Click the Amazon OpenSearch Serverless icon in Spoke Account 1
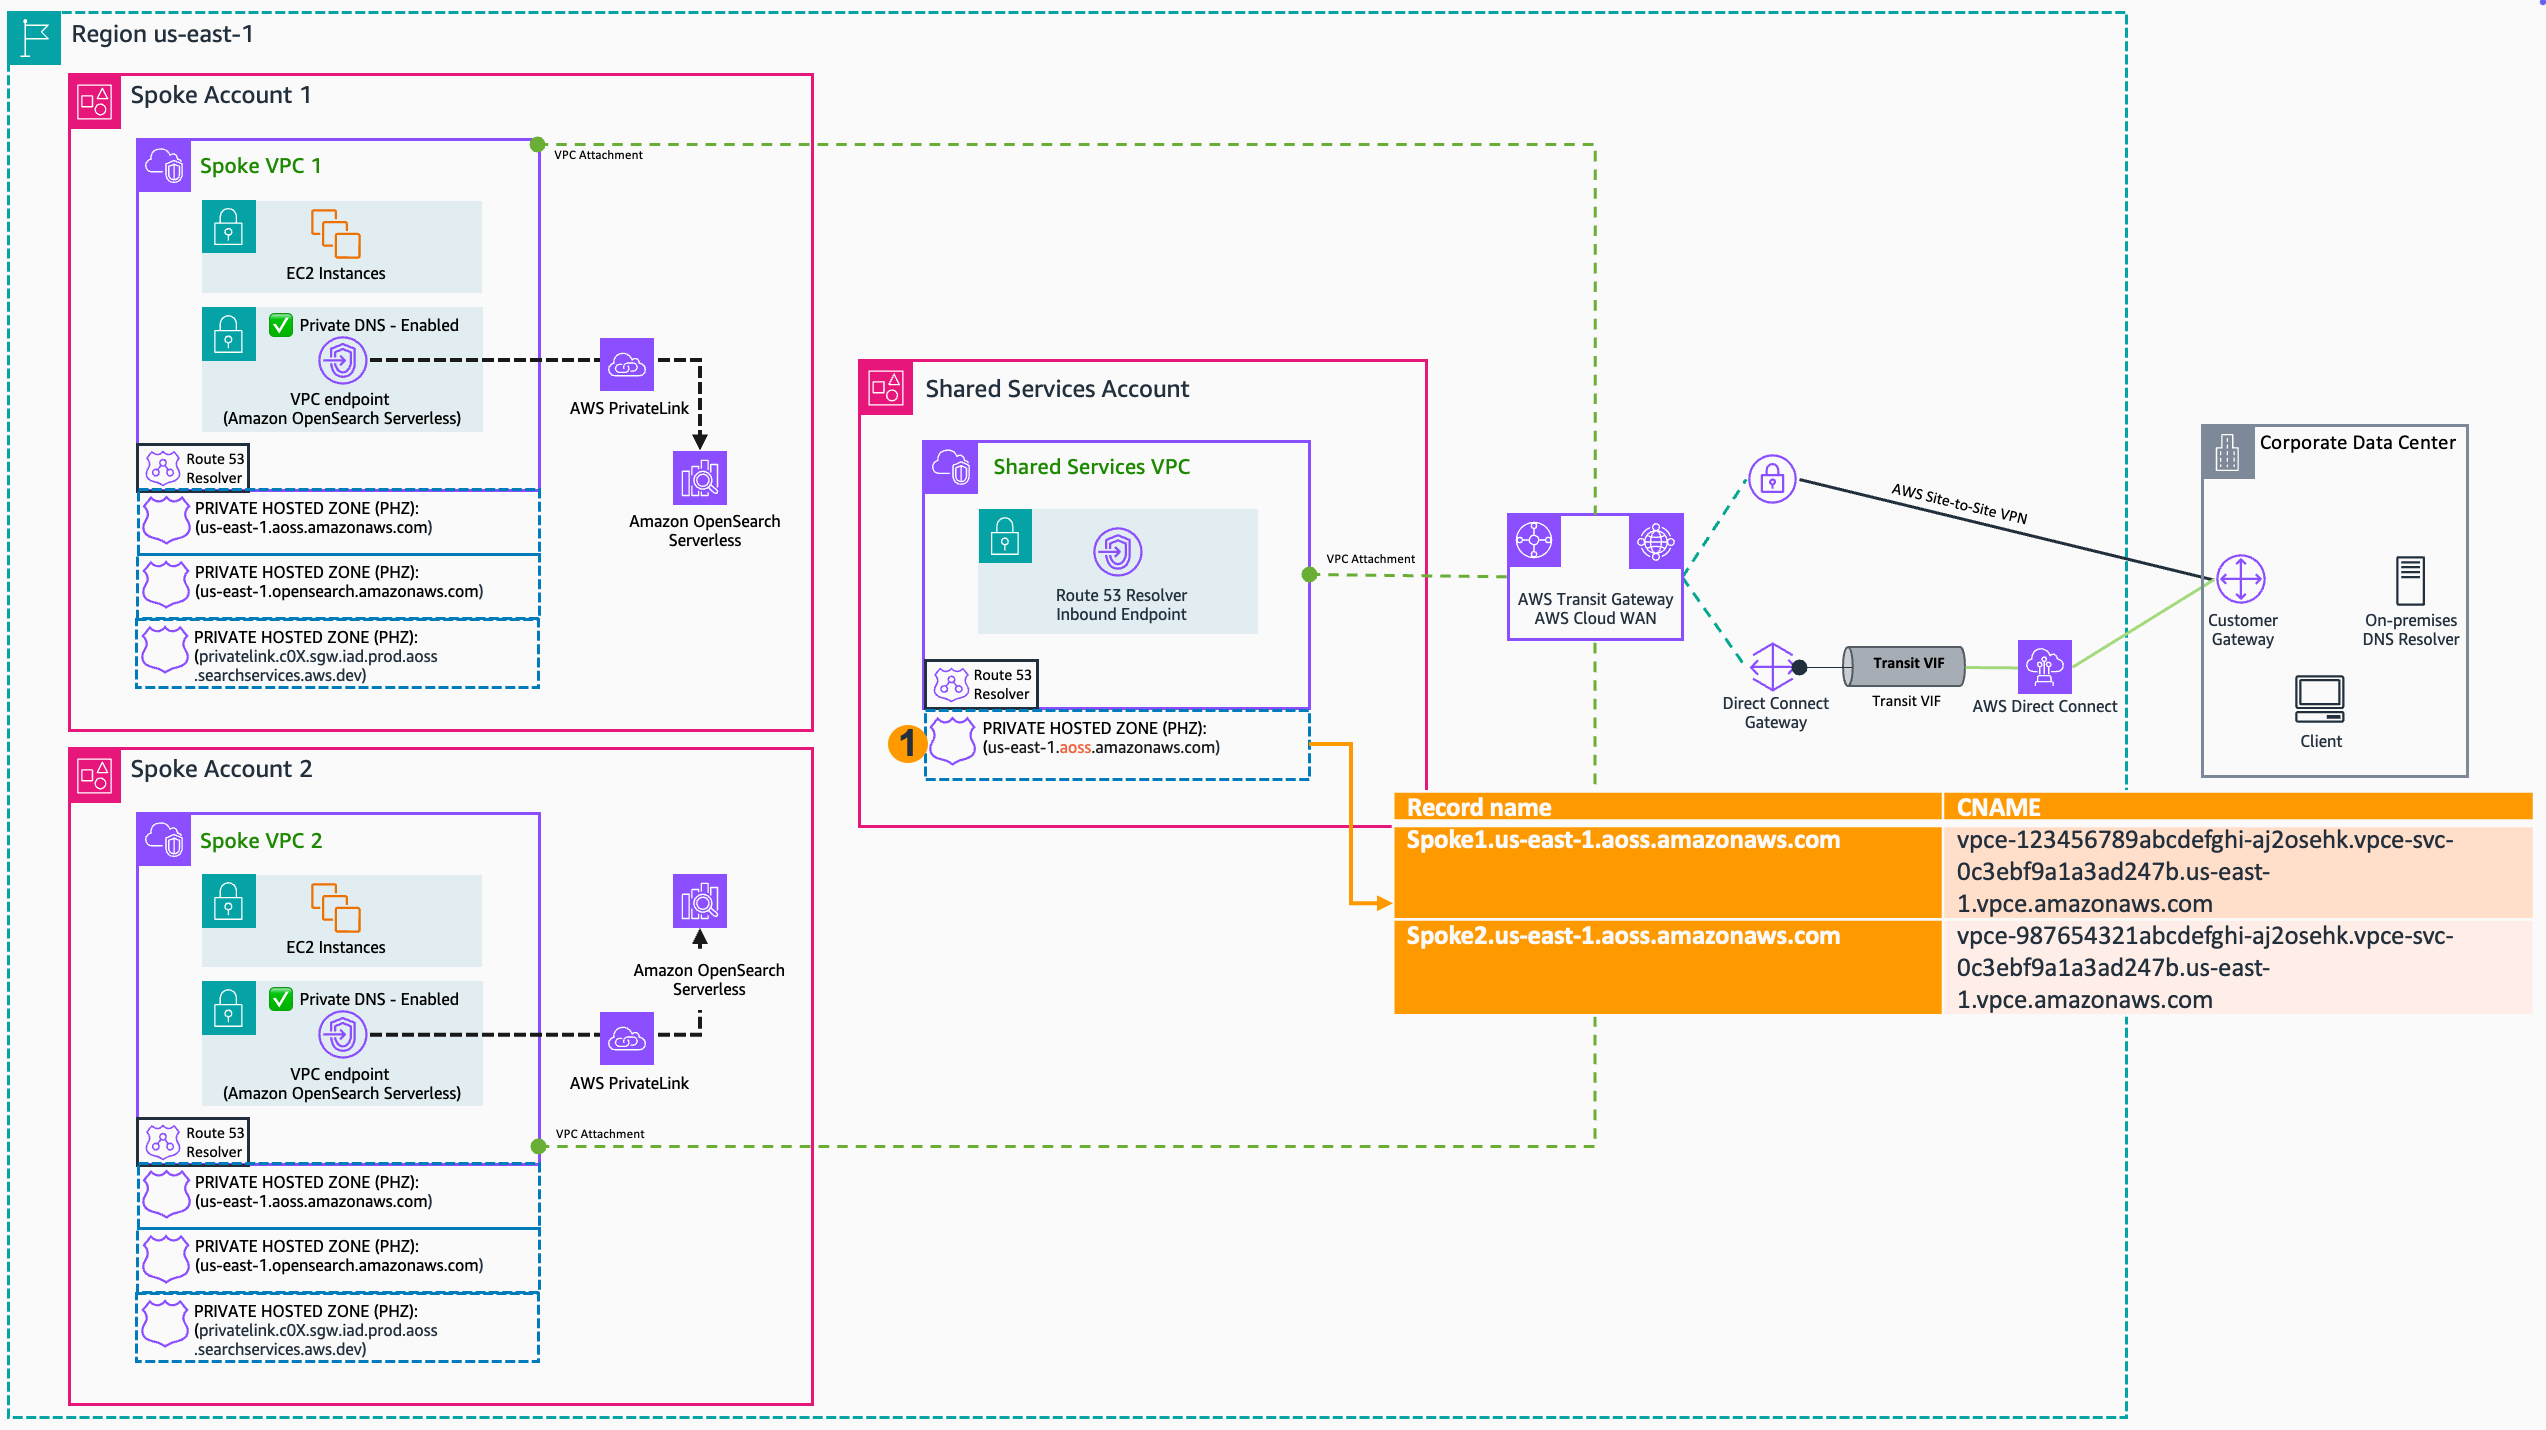Viewport: 2546px width, 1430px height. [699, 478]
